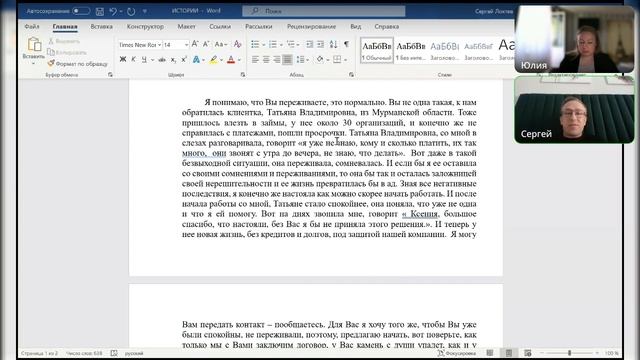Click the Decrease font size icon
640x360 pixels.
[x=206, y=44]
